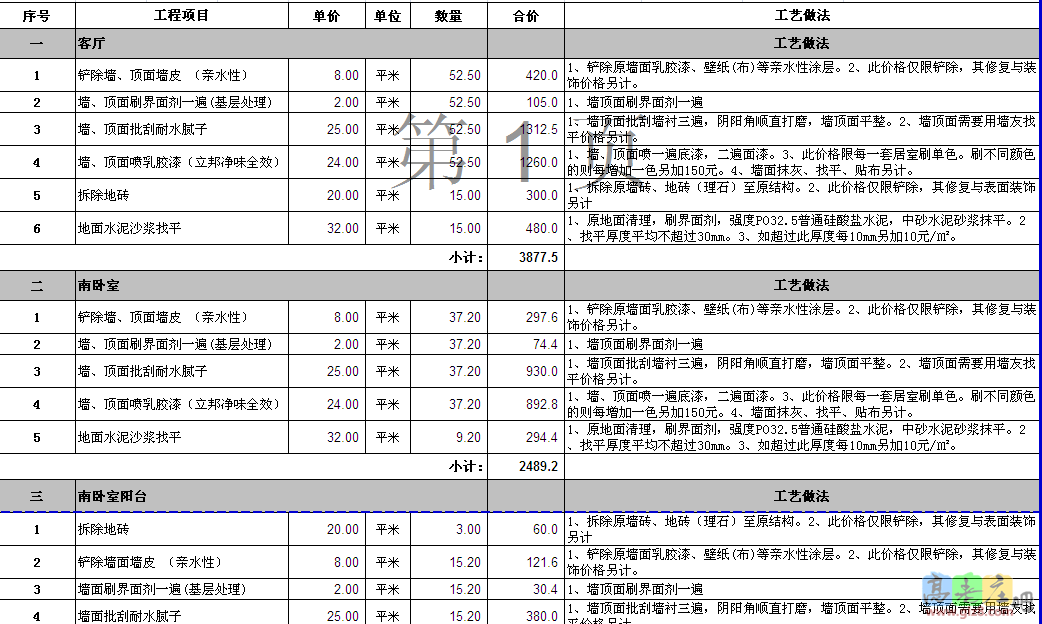The image size is (1042, 624).
Task: Click the 数量 column header
Action: coord(448,16)
